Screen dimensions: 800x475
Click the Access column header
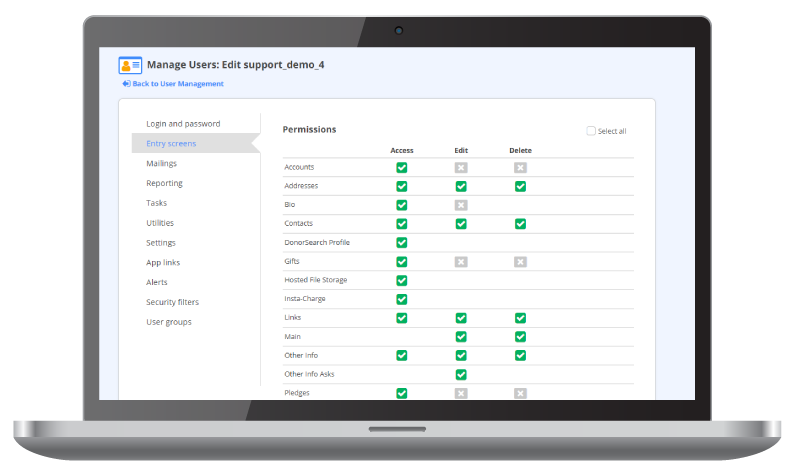pos(402,151)
